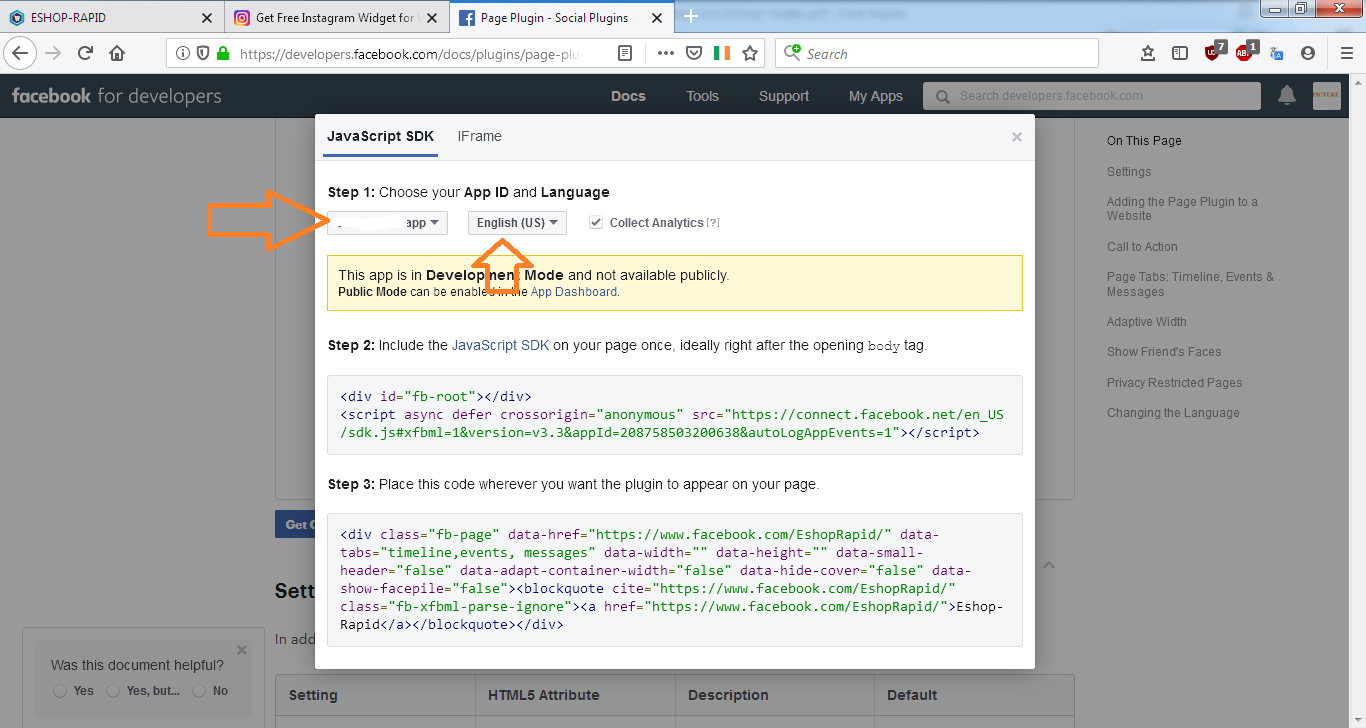Open My Apps in top navigation

[876, 96]
